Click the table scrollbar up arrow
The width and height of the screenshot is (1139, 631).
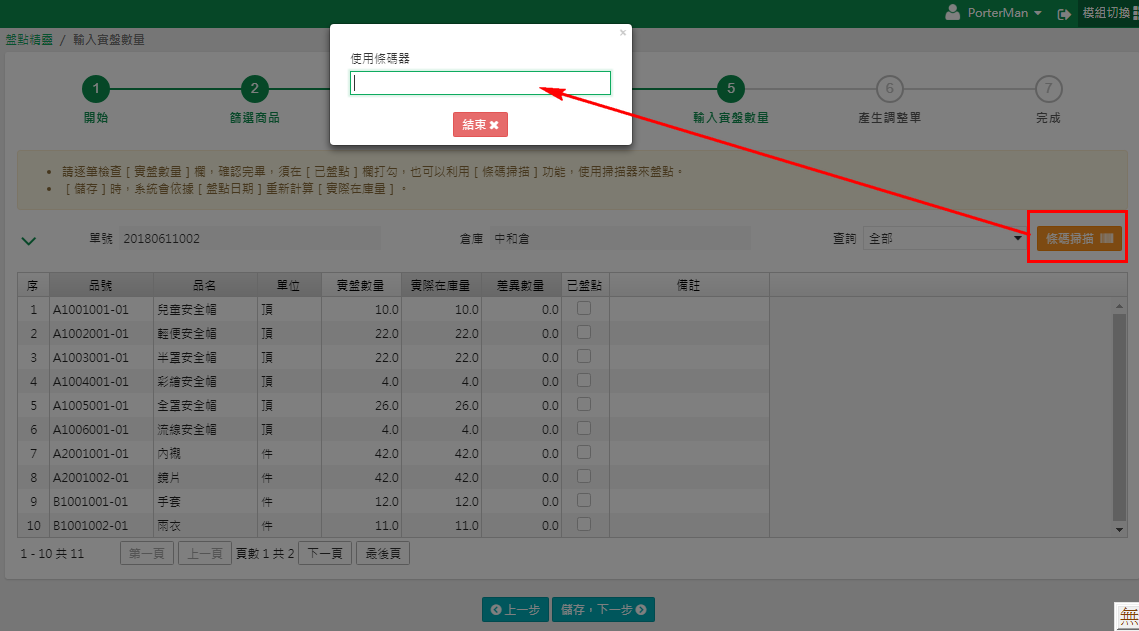(x=1119, y=306)
